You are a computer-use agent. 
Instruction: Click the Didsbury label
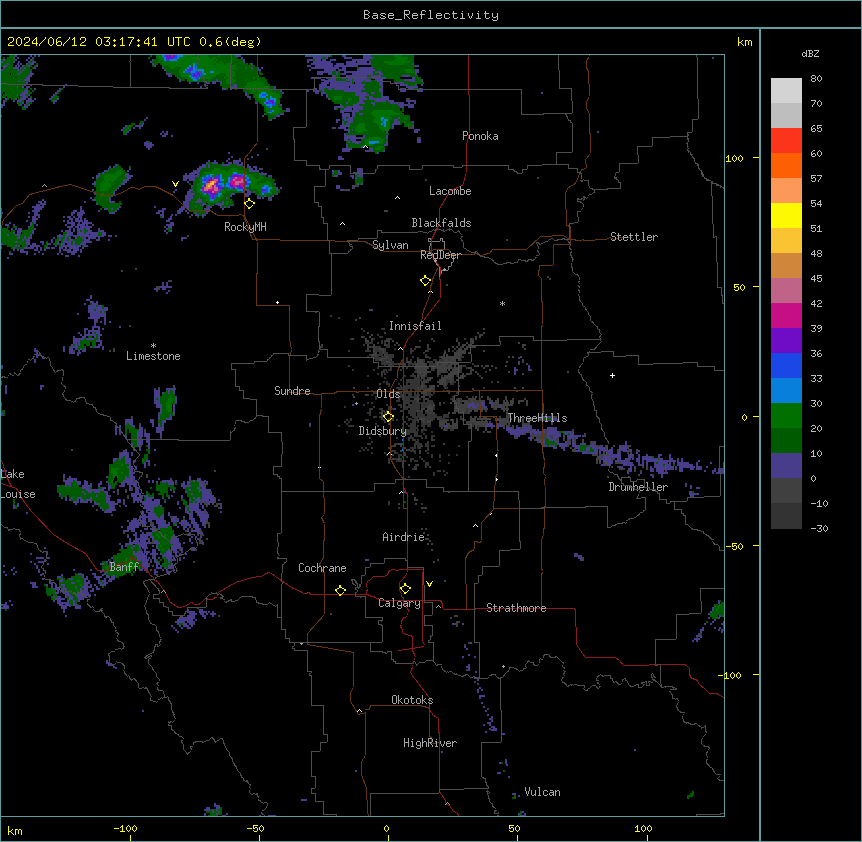pyautogui.click(x=383, y=431)
